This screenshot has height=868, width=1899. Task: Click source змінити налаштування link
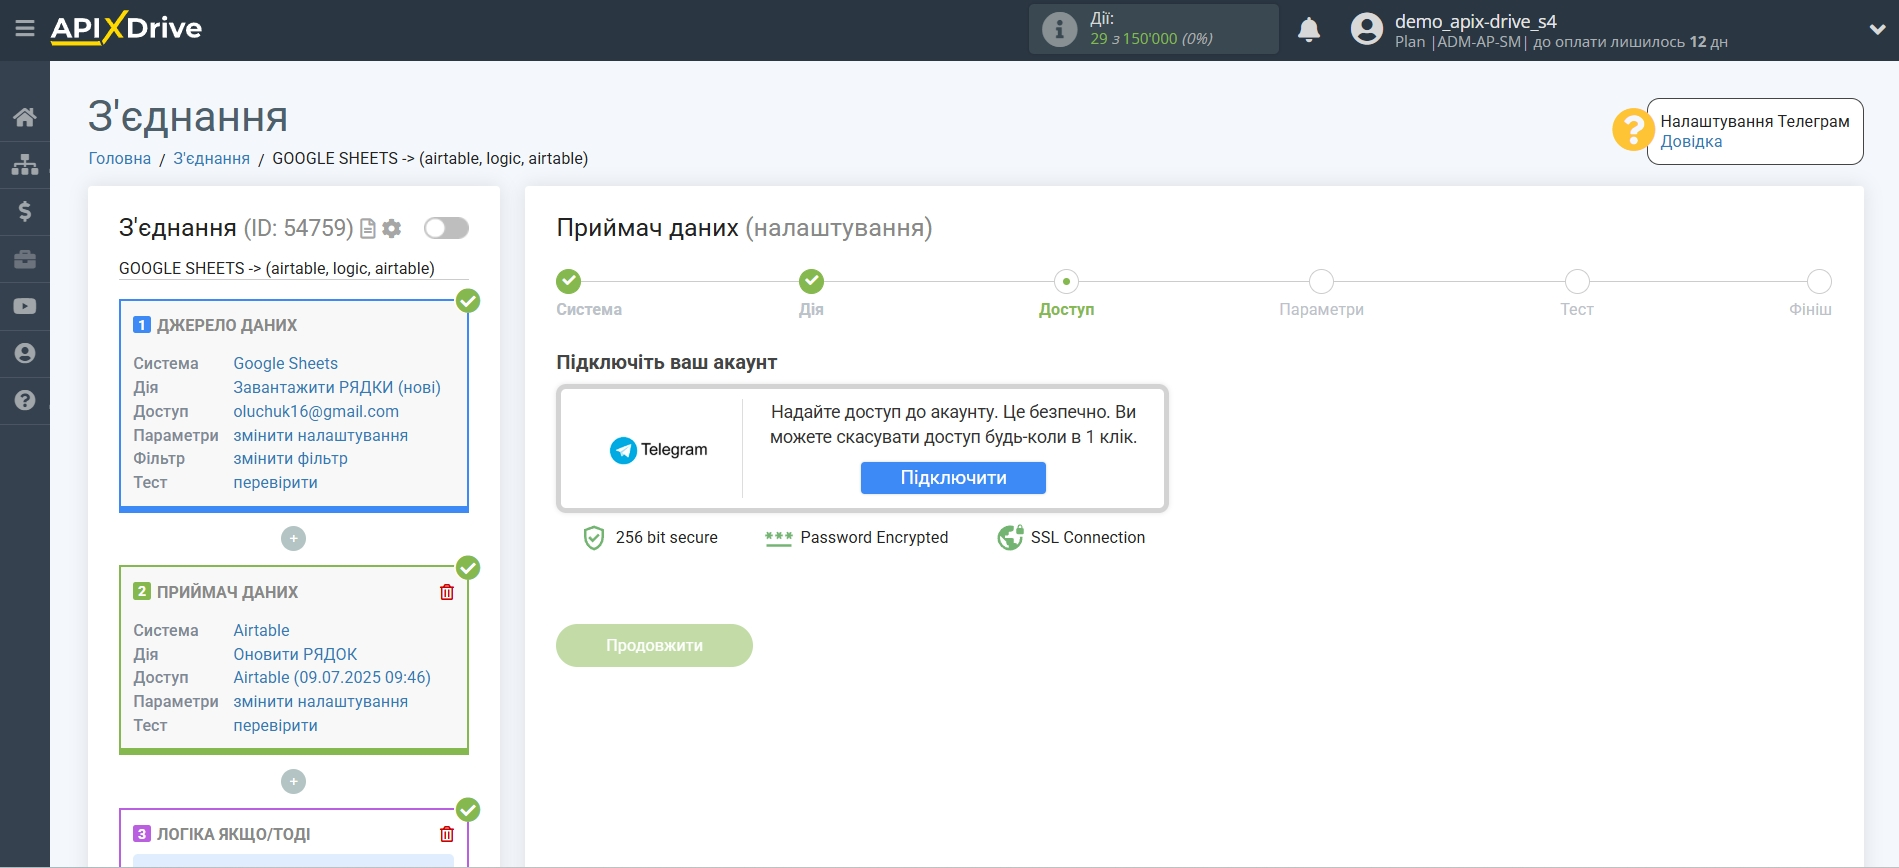[321, 436]
